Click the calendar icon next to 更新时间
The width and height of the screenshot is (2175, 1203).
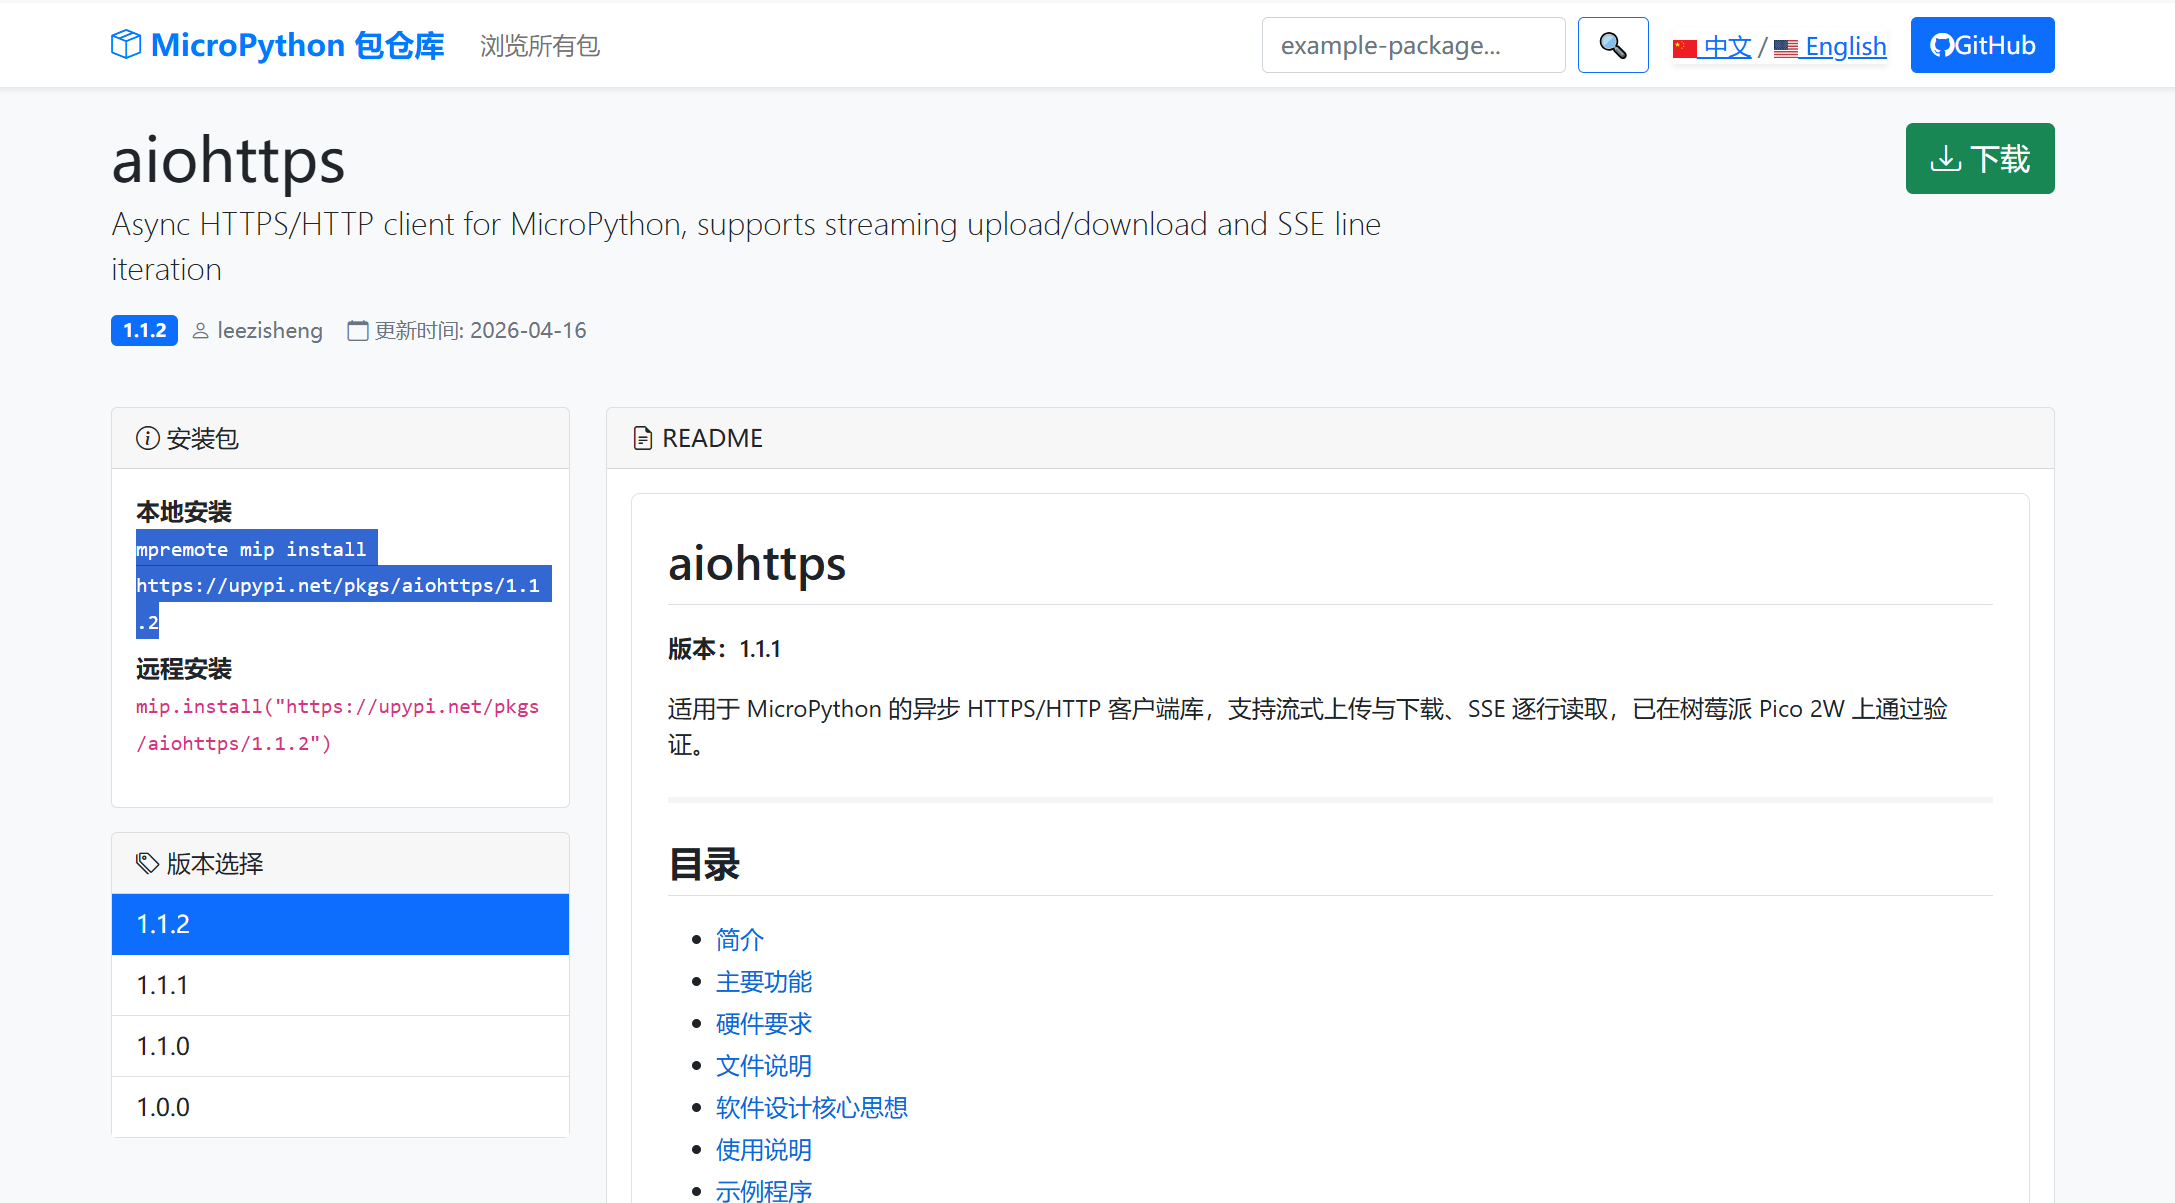[x=358, y=331]
